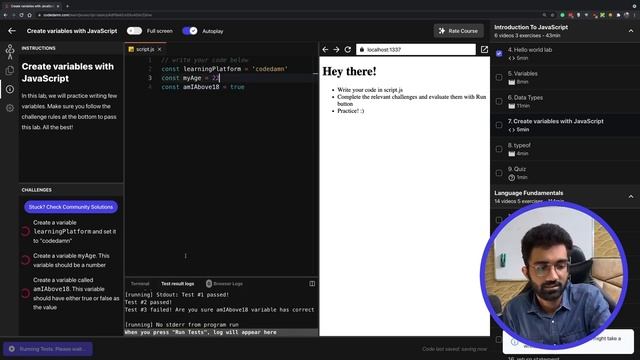Click the video icon under 8. typeof
The height and width of the screenshot is (360, 640).
coord(511,154)
